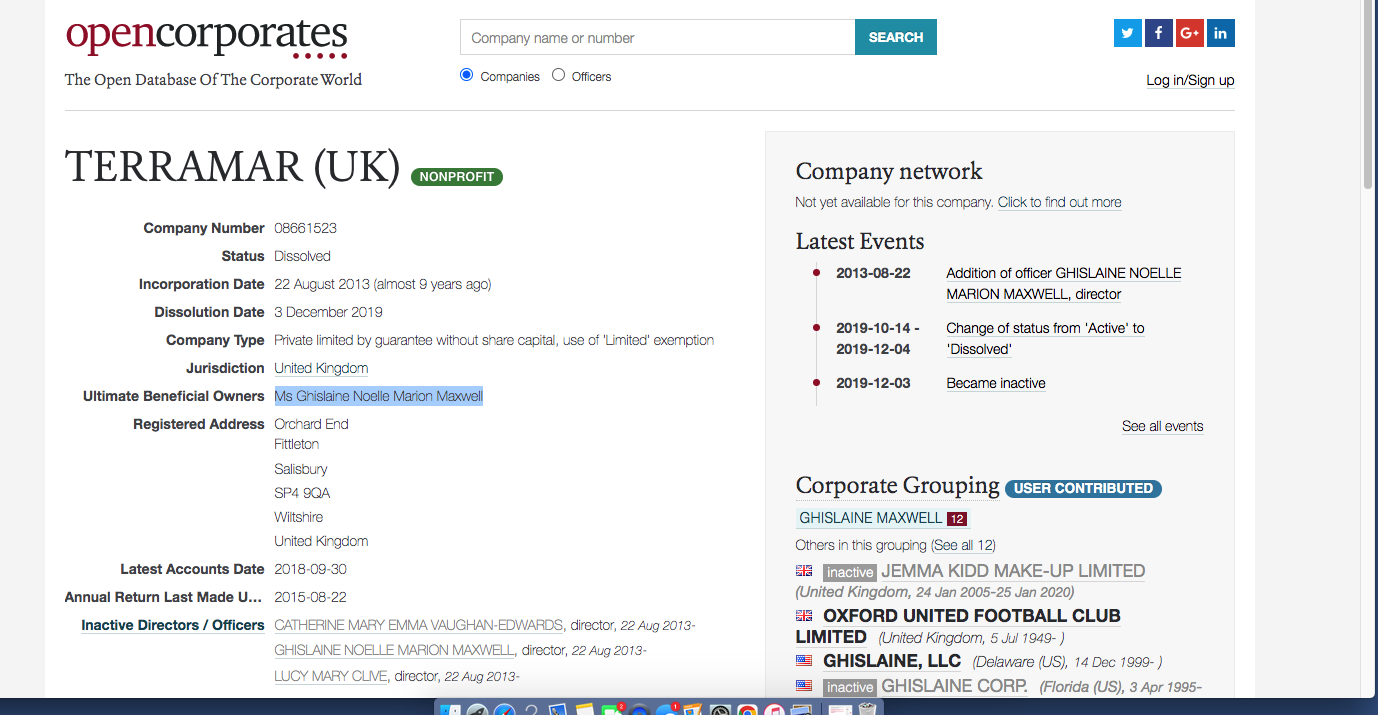The height and width of the screenshot is (715, 1378).
Task: Select the Officers radio button
Action: pyautogui.click(x=558, y=75)
